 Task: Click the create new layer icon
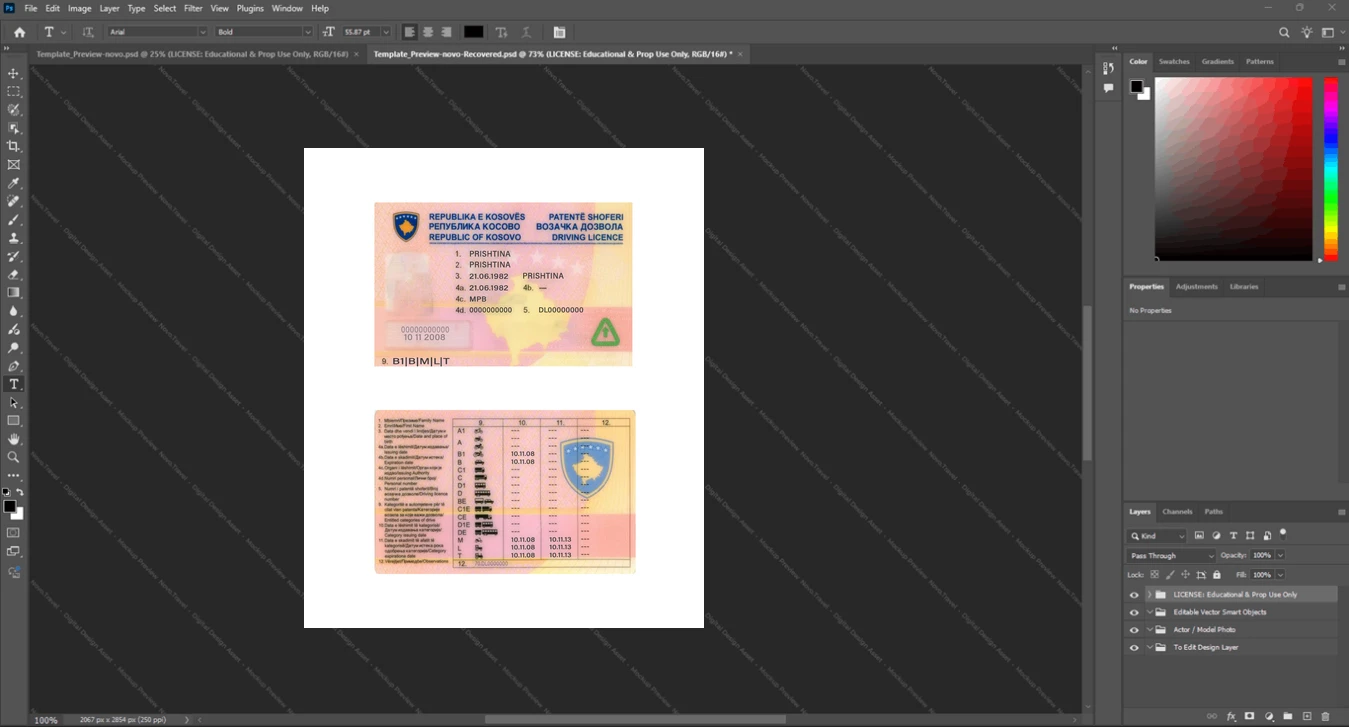(1307, 716)
